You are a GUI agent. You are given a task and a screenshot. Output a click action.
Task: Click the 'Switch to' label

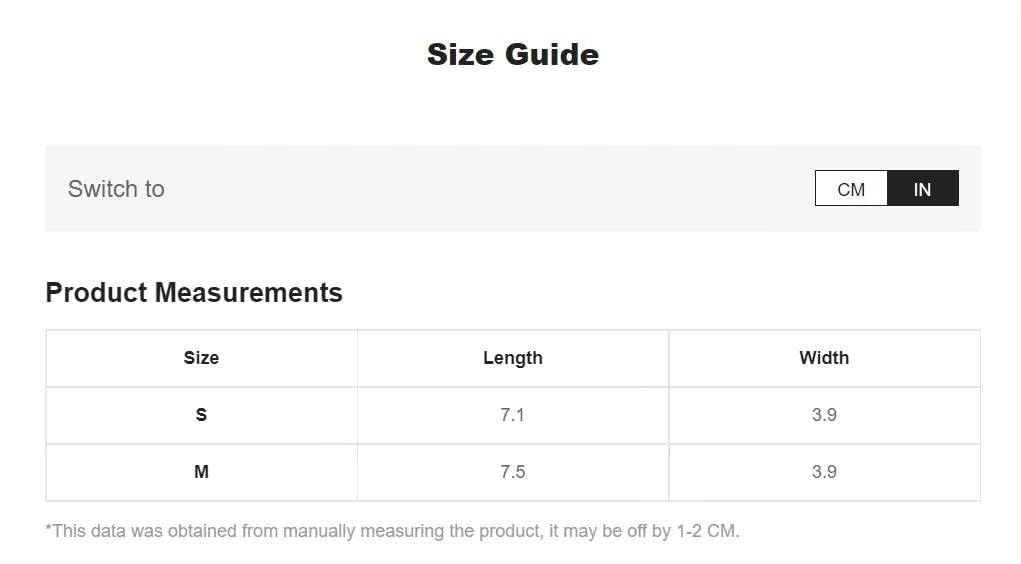(x=116, y=189)
